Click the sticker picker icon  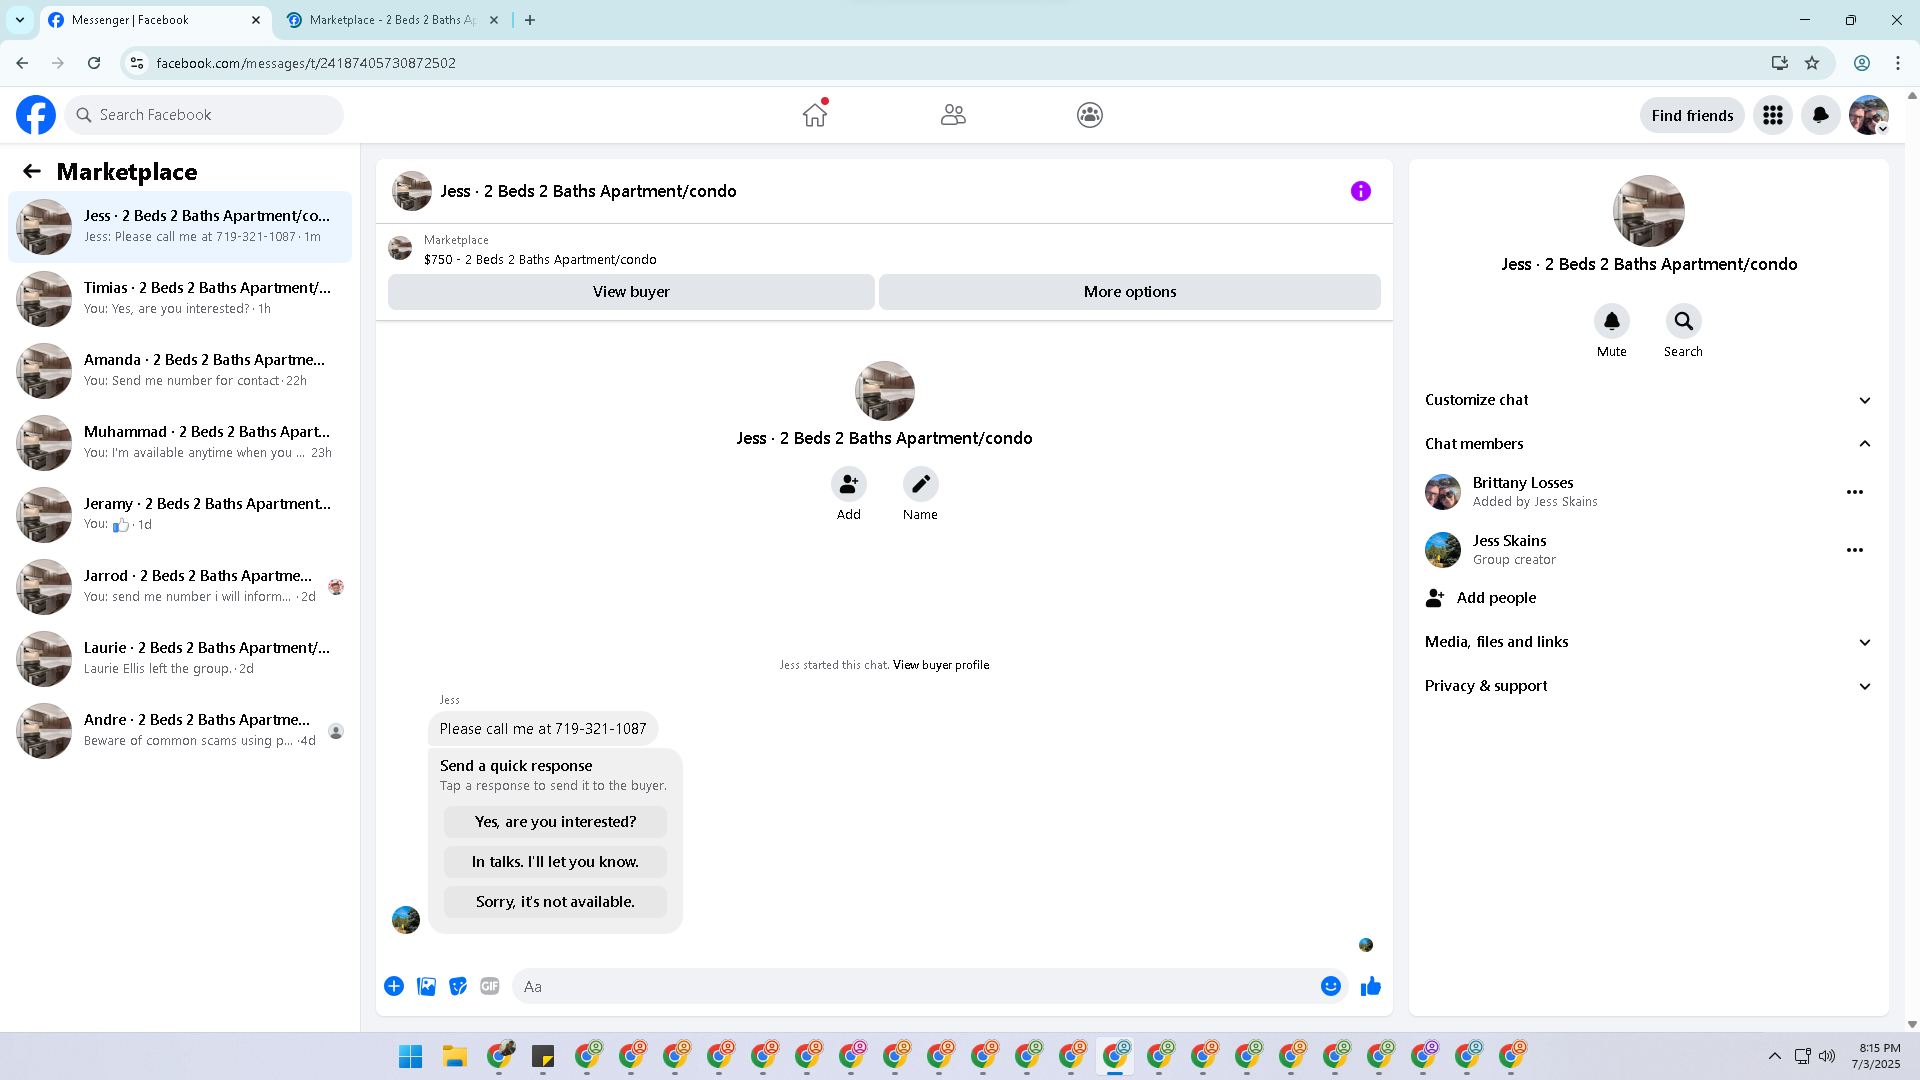point(458,986)
